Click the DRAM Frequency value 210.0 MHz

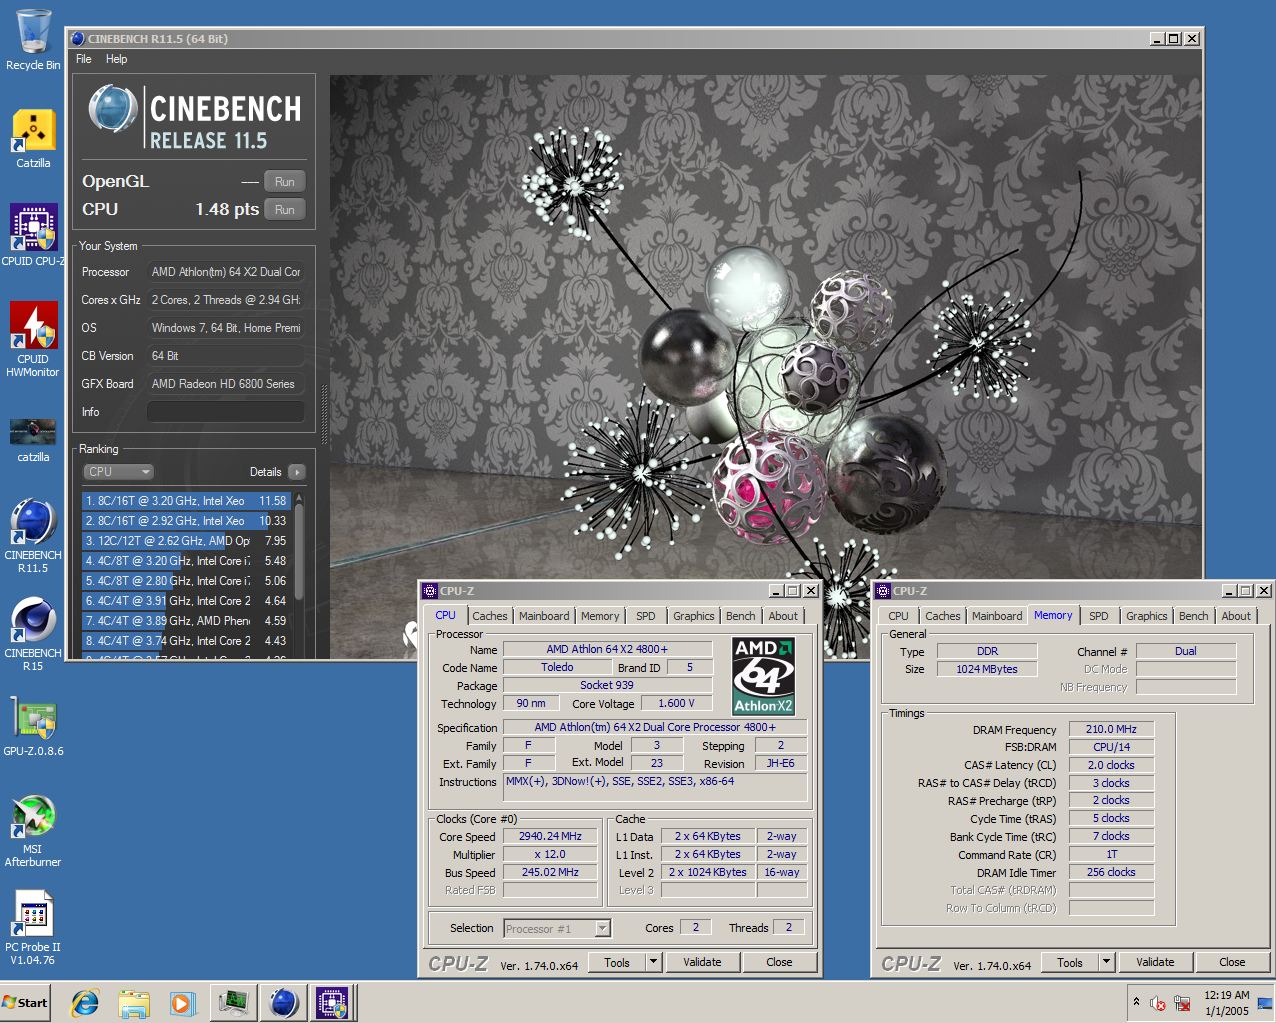(x=1111, y=729)
